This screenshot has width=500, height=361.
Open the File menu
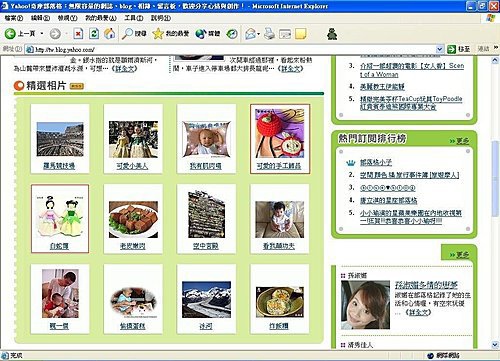[x=14, y=18]
